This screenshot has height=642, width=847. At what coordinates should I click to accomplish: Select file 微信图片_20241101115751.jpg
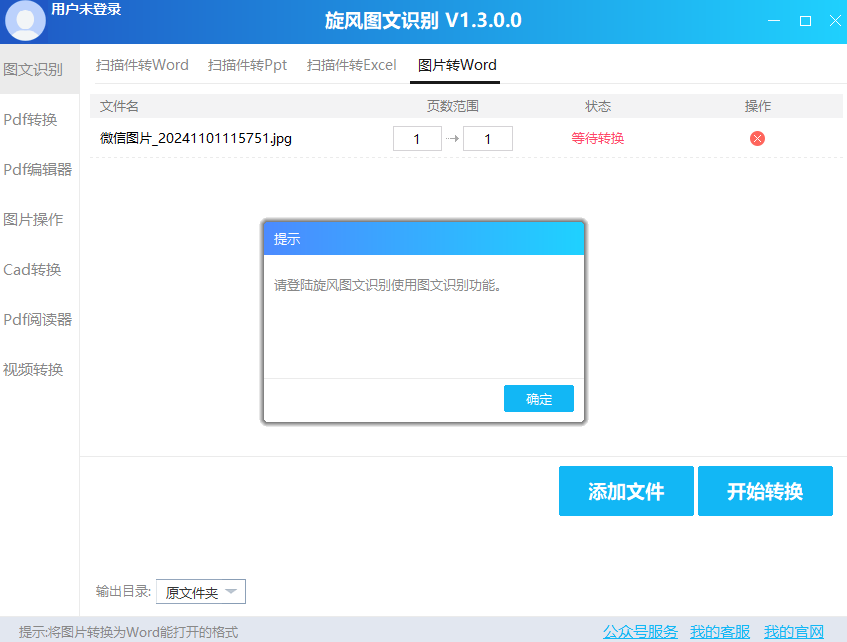pos(196,139)
